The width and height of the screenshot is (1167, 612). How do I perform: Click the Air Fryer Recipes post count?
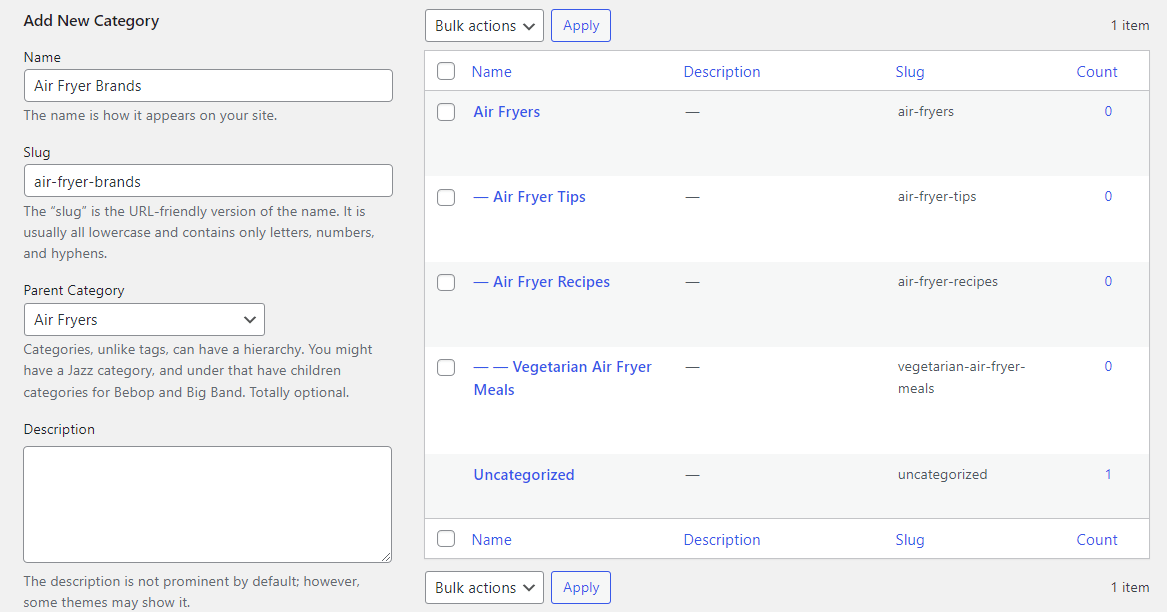click(x=1108, y=281)
